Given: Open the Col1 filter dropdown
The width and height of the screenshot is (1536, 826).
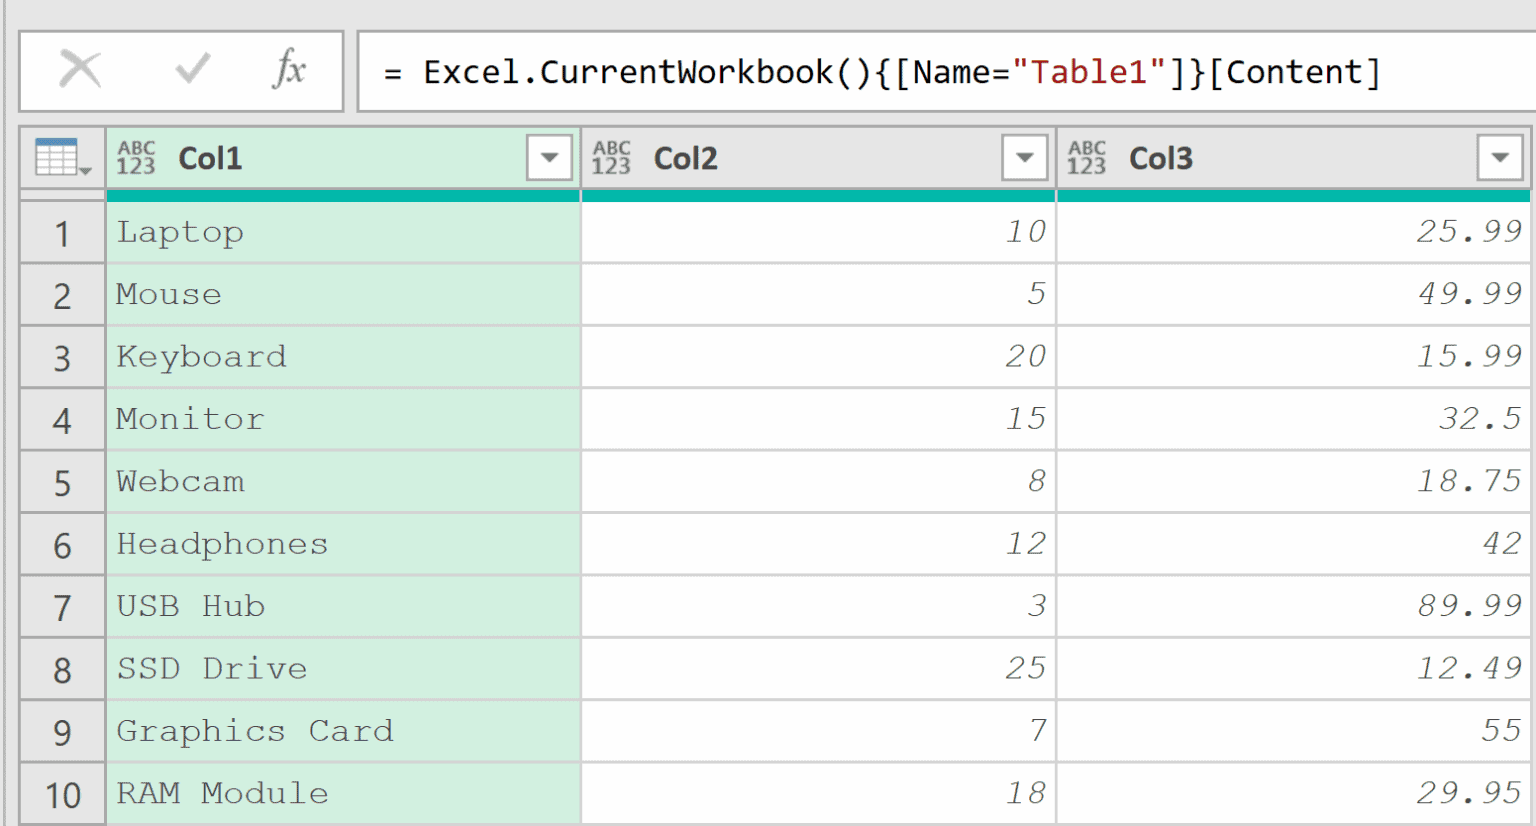Looking at the screenshot, I should click(548, 157).
